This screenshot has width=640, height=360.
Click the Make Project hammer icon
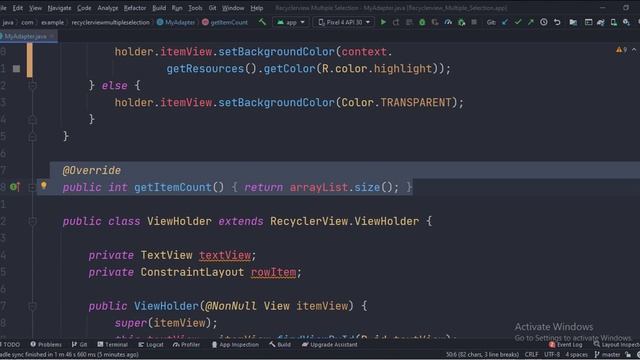262,22
